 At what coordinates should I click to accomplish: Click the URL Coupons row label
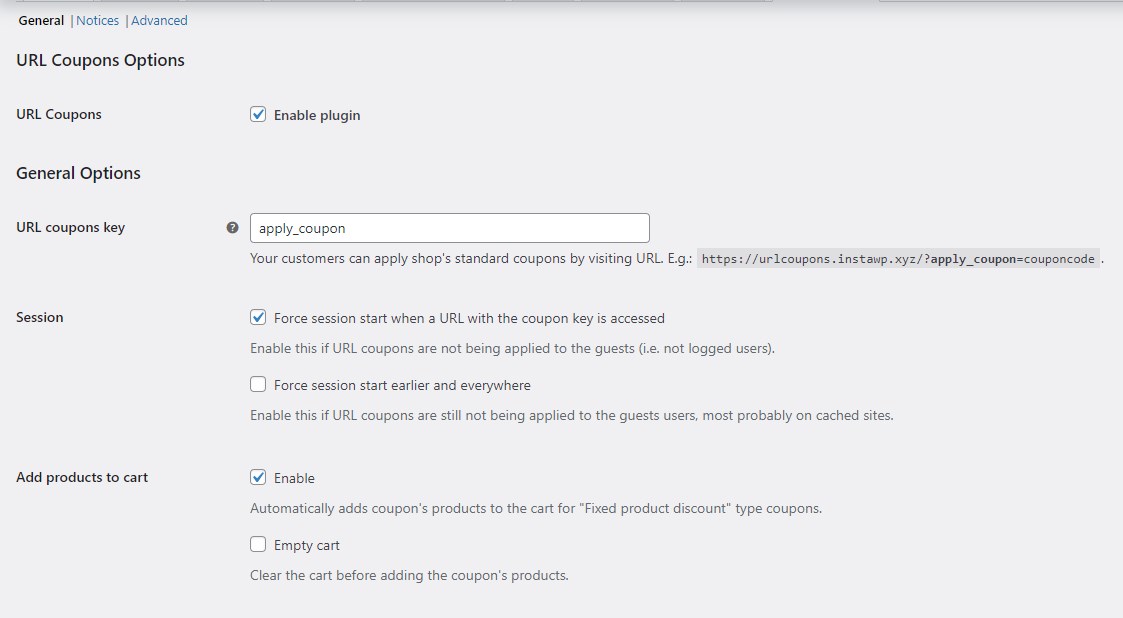(58, 114)
